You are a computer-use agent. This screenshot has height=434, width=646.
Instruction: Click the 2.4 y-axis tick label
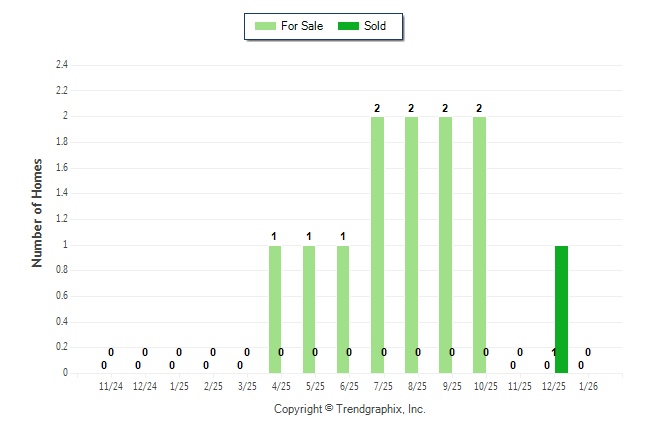tap(61, 65)
